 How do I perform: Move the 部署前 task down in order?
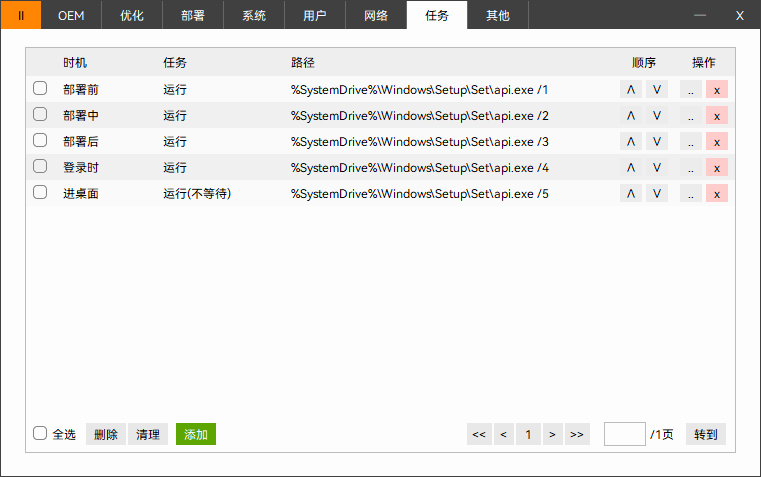(657, 90)
